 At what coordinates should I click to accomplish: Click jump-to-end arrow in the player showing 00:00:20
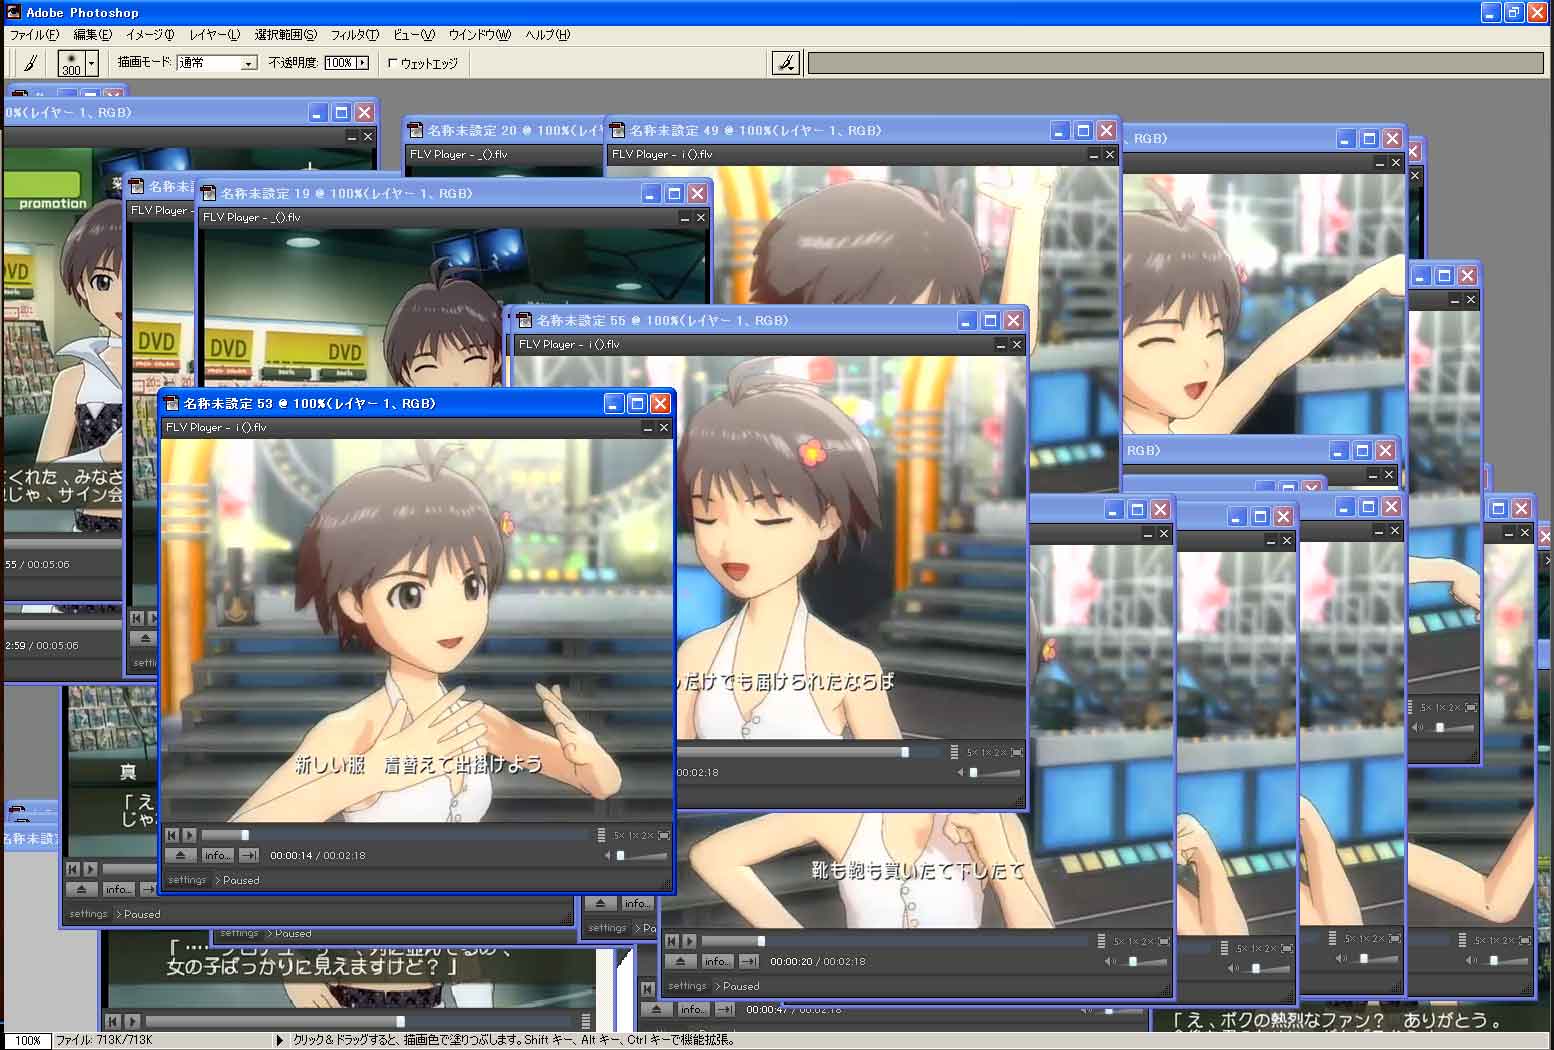(749, 961)
